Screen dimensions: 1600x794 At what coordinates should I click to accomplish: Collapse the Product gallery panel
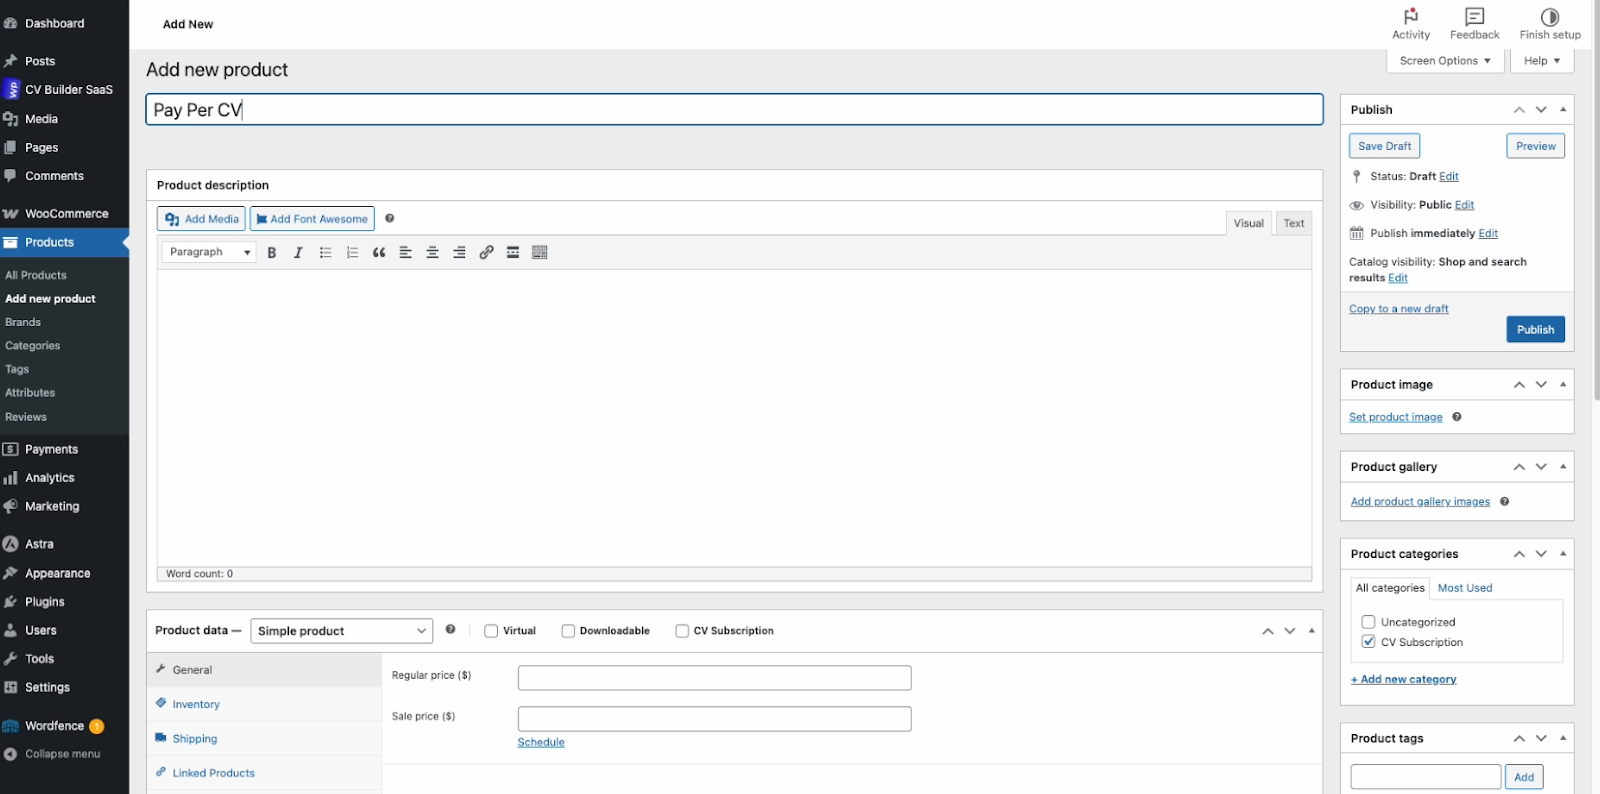pyautogui.click(x=1563, y=467)
